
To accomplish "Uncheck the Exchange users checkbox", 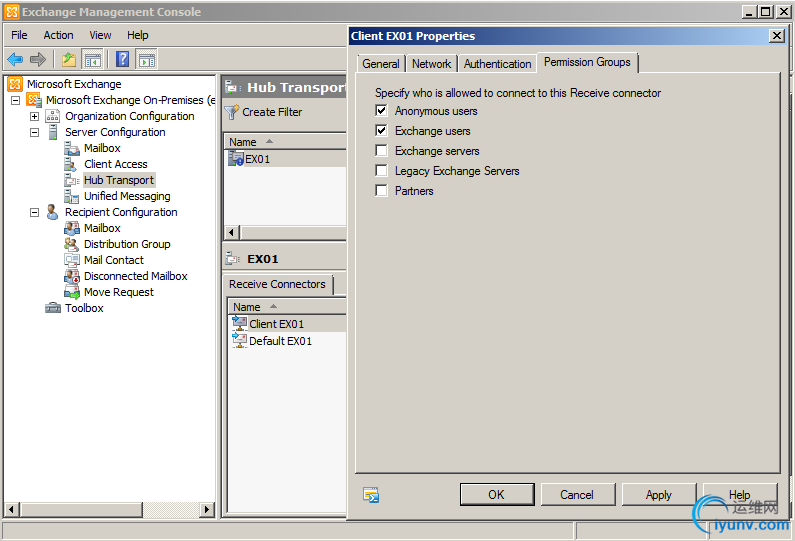I will (x=381, y=131).
